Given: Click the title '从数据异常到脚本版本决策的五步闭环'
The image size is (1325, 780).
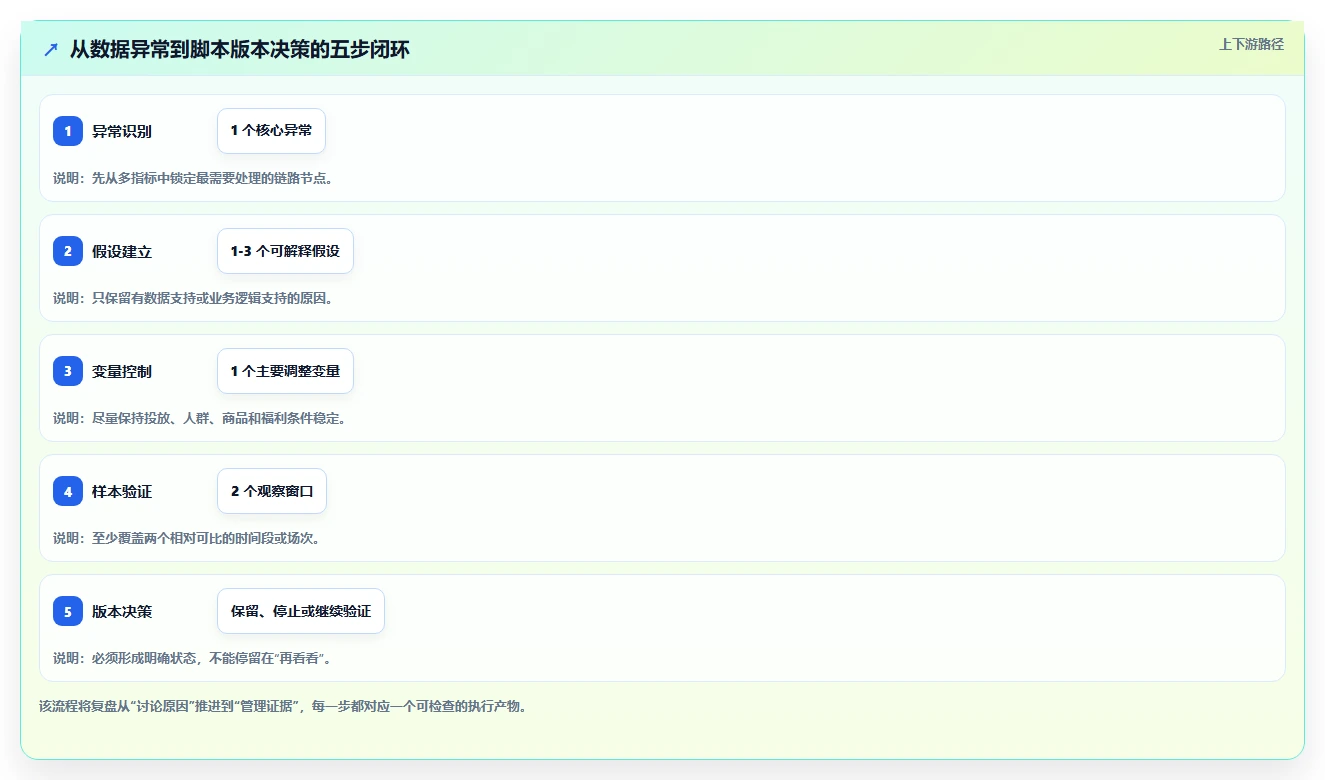Looking at the screenshot, I should (239, 49).
